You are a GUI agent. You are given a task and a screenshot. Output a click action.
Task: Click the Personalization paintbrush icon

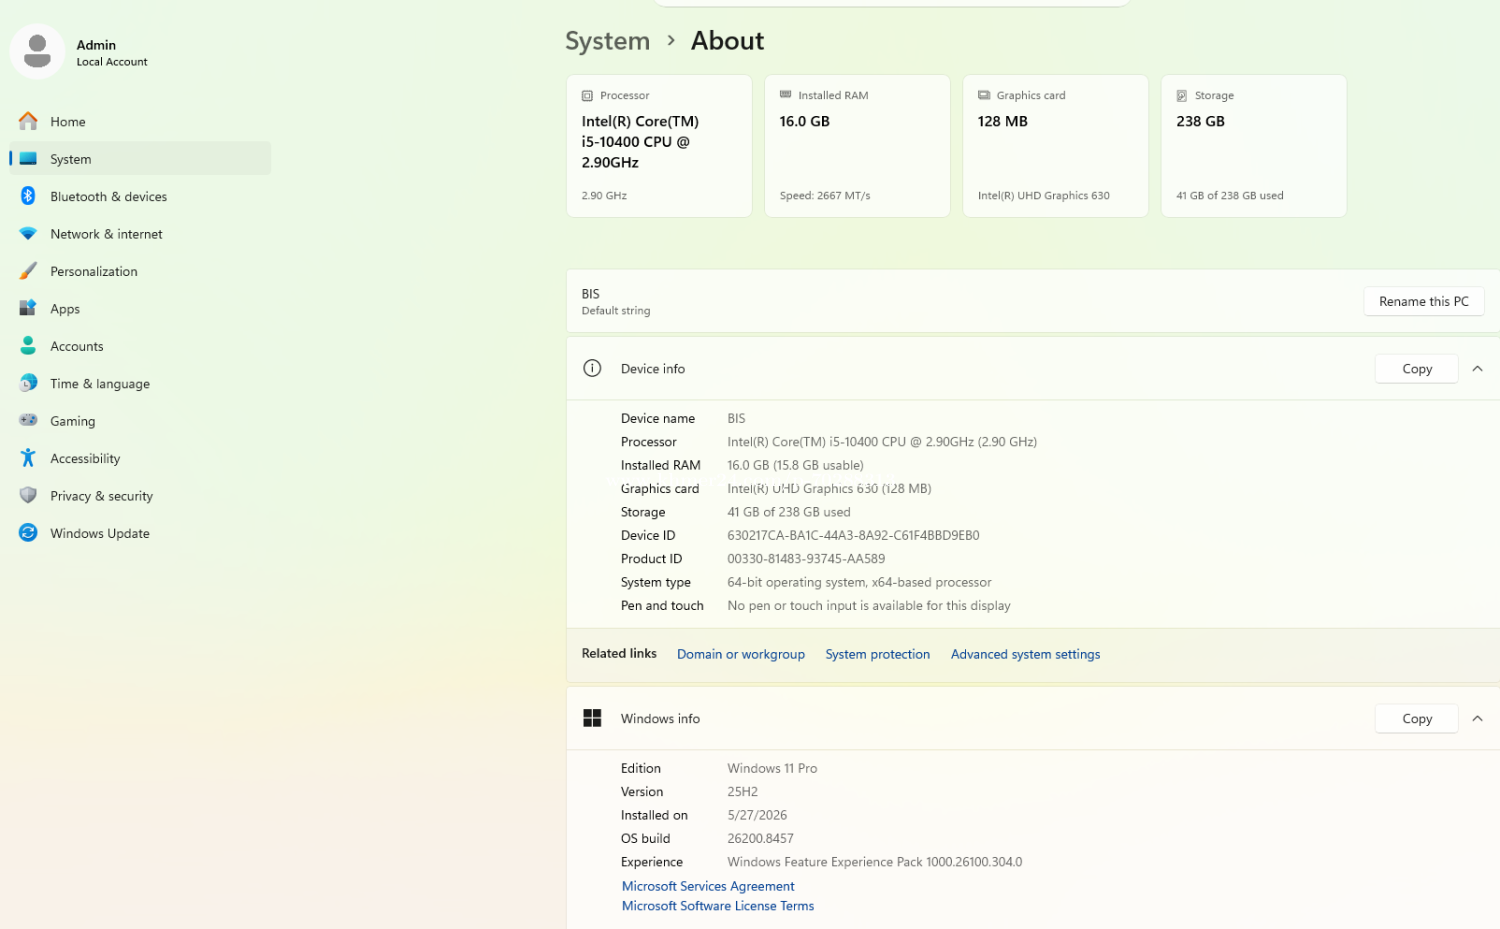pyautogui.click(x=28, y=271)
